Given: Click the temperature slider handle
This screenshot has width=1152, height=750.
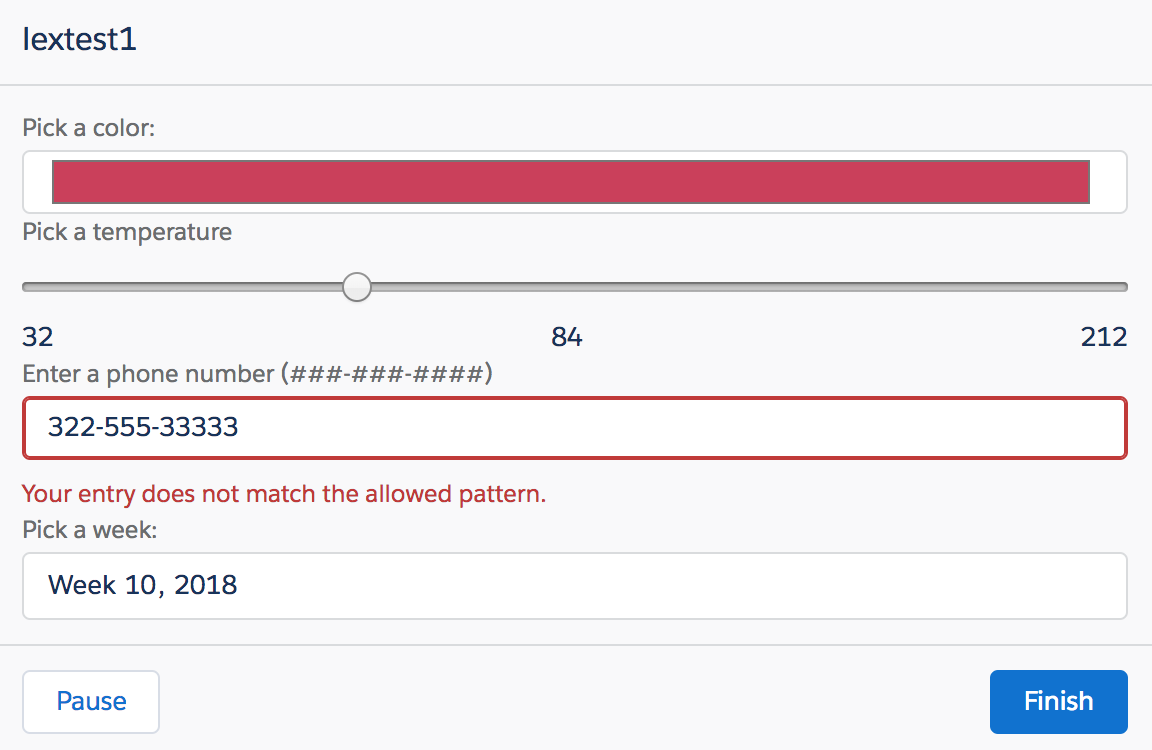Looking at the screenshot, I should coord(357,286).
